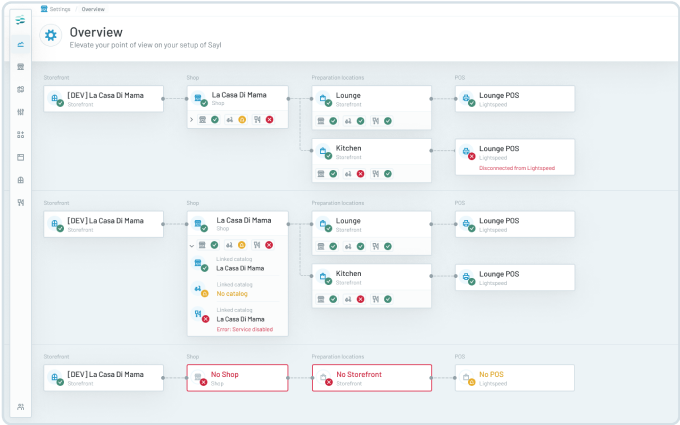680x425 pixels.
Task: Open the No POS card
Action: click(515, 377)
